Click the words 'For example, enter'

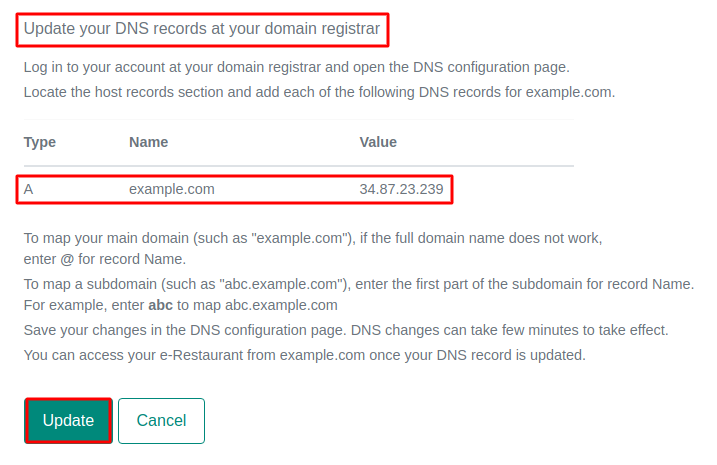84,305
